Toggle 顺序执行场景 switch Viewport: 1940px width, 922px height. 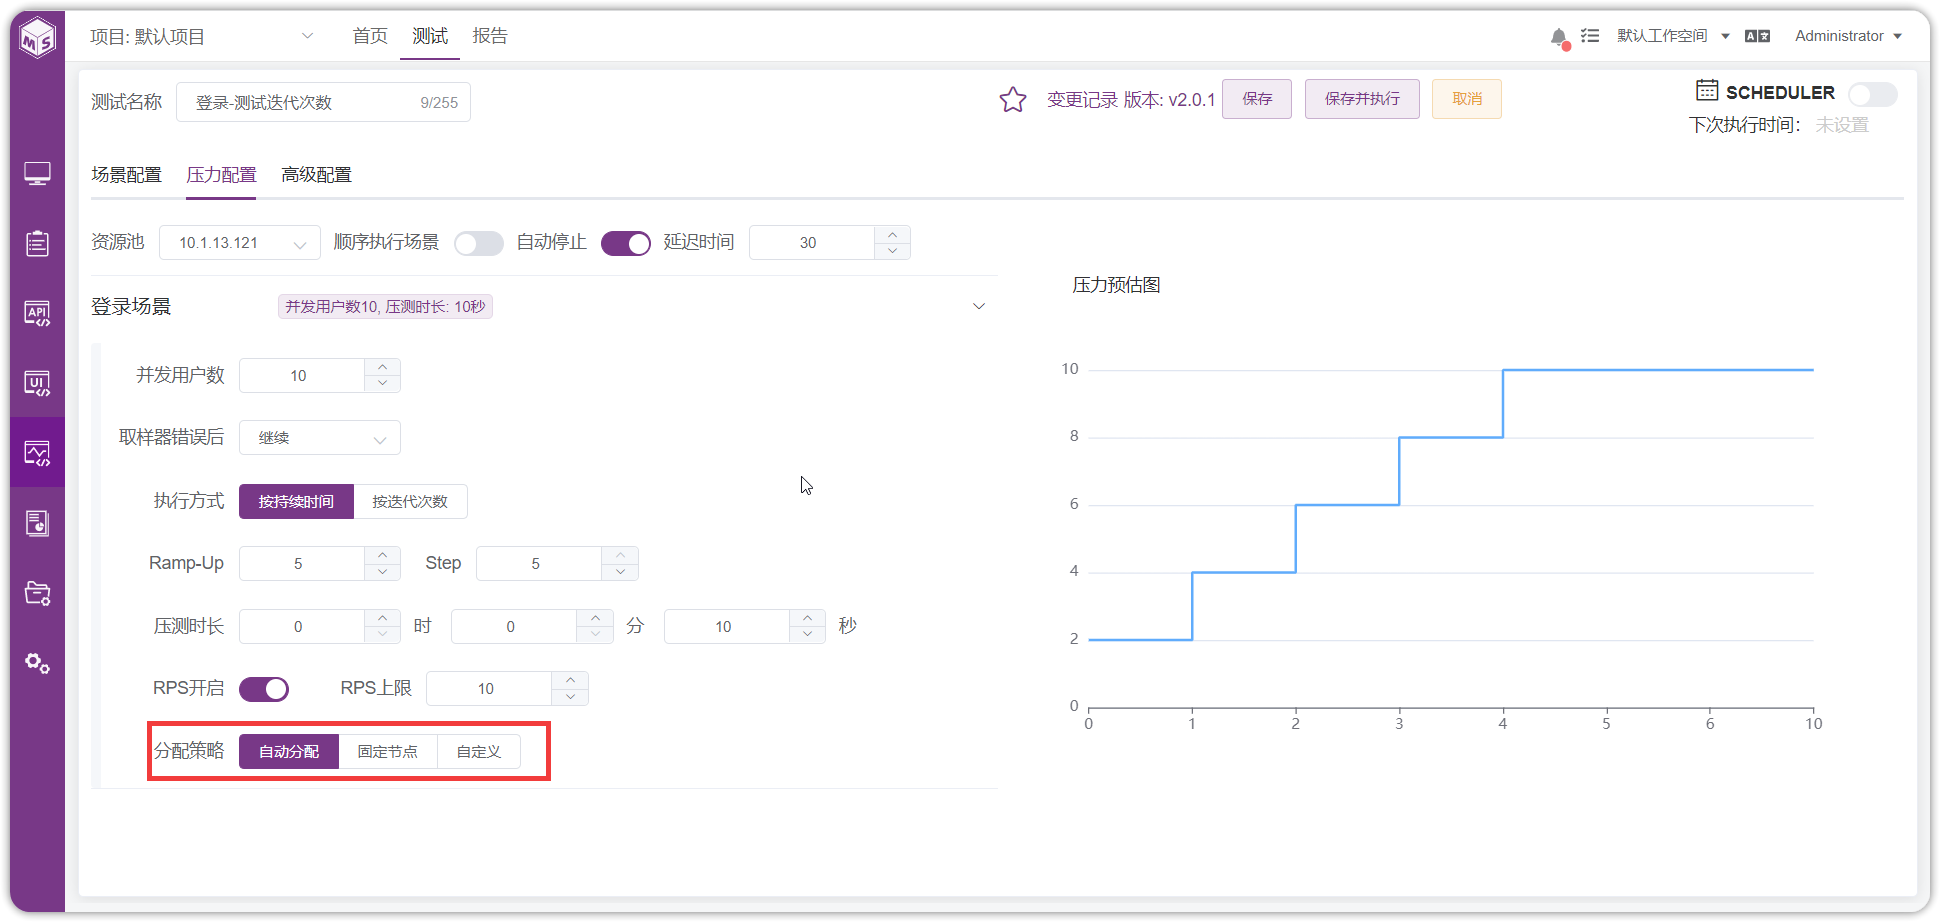coord(479,243)
